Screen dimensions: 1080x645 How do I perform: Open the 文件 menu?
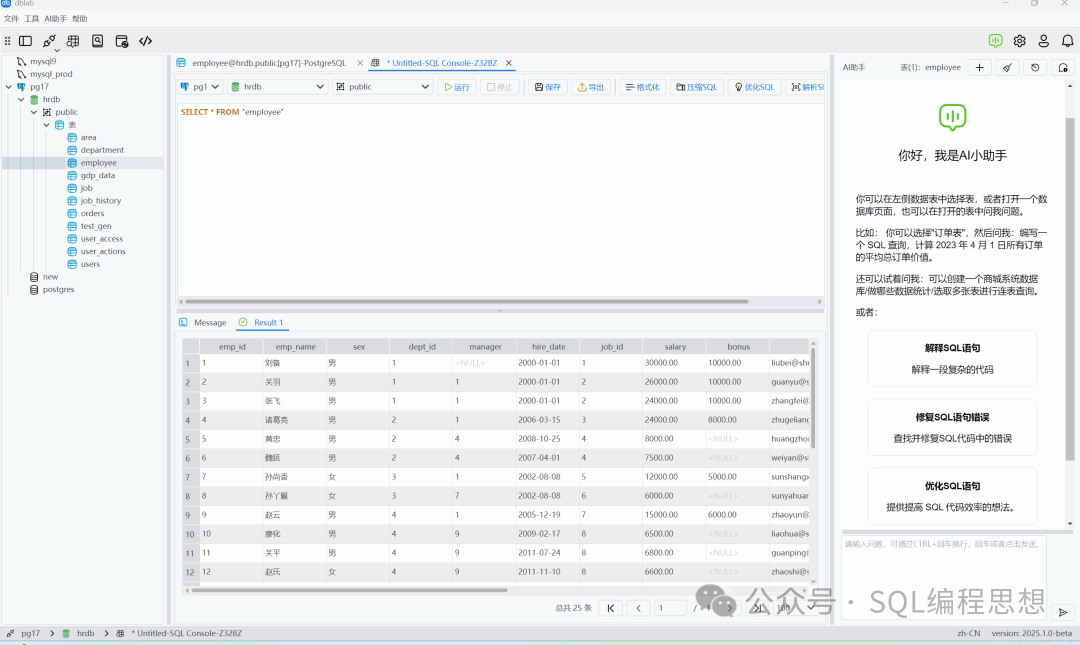tap(12, 19)
